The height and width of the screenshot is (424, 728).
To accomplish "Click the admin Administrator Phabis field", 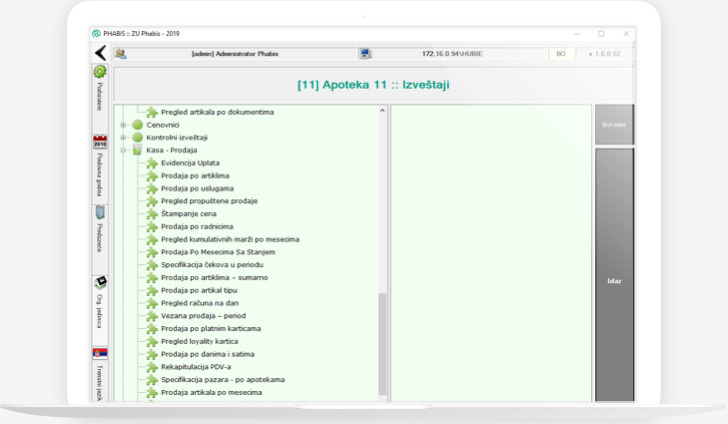I will [235, 54].
